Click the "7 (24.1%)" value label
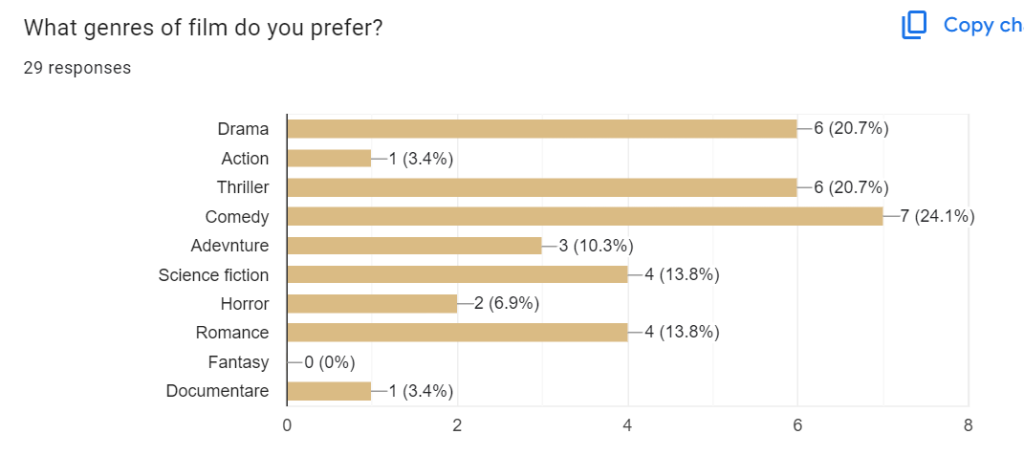Image resolution: width=1024 pixels, height=456 pixels. click(937, 216)
